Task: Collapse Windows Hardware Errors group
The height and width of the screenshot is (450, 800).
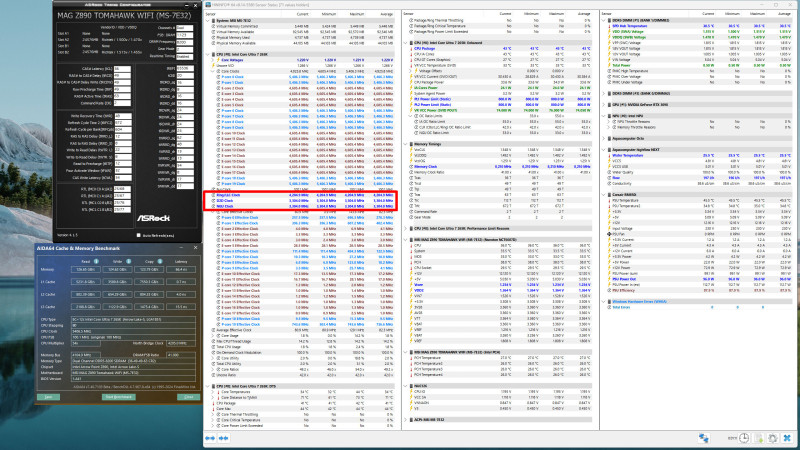Action: tap(604, 302)
